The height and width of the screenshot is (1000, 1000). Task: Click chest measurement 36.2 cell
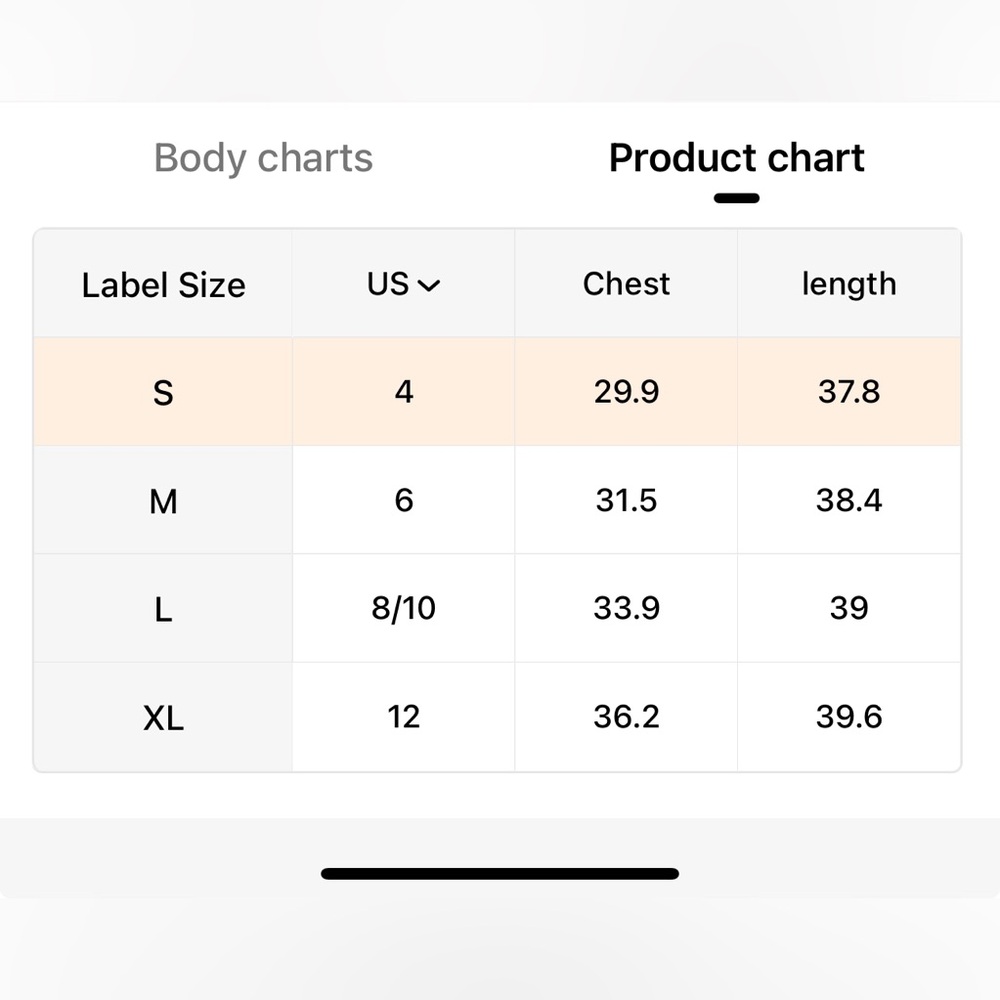pos(626,716)
